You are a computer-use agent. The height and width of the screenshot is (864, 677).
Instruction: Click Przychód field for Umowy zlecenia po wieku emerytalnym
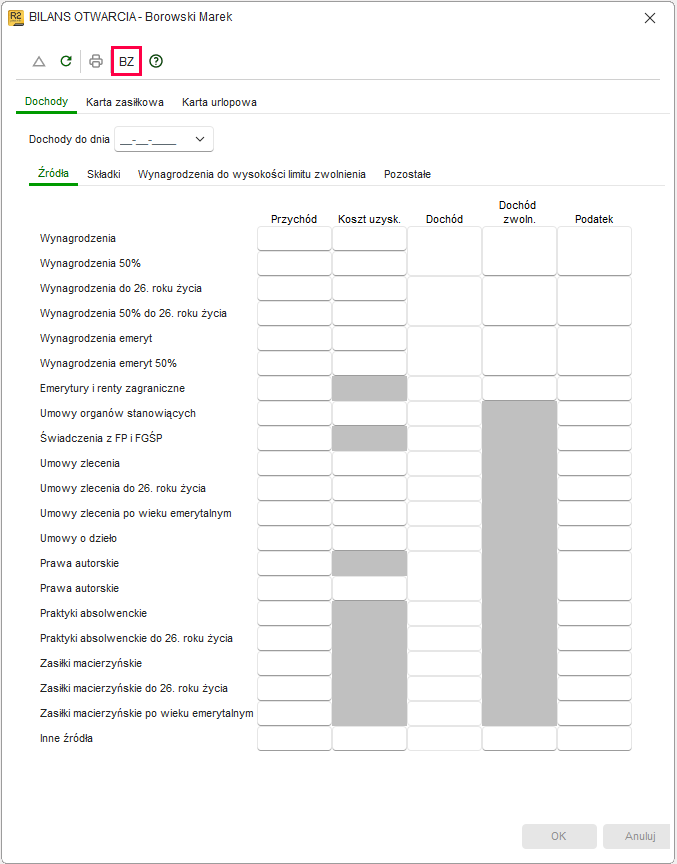(294, 513)
